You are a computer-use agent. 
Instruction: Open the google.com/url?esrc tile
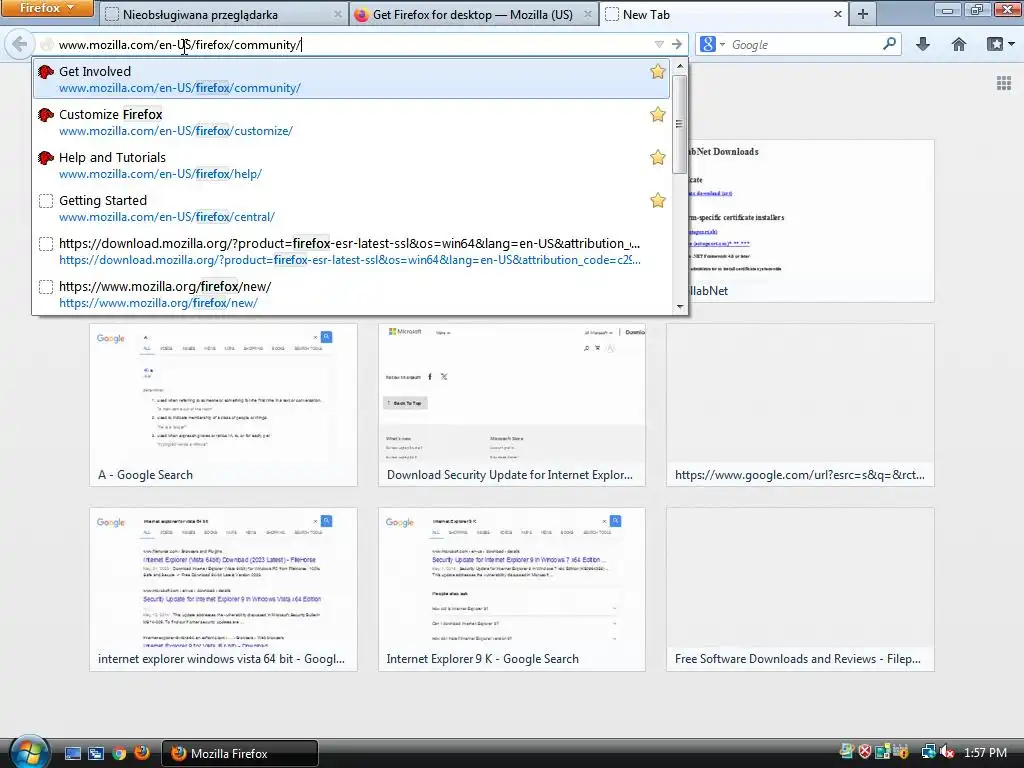pyautogui.click(x=800, y=405)
